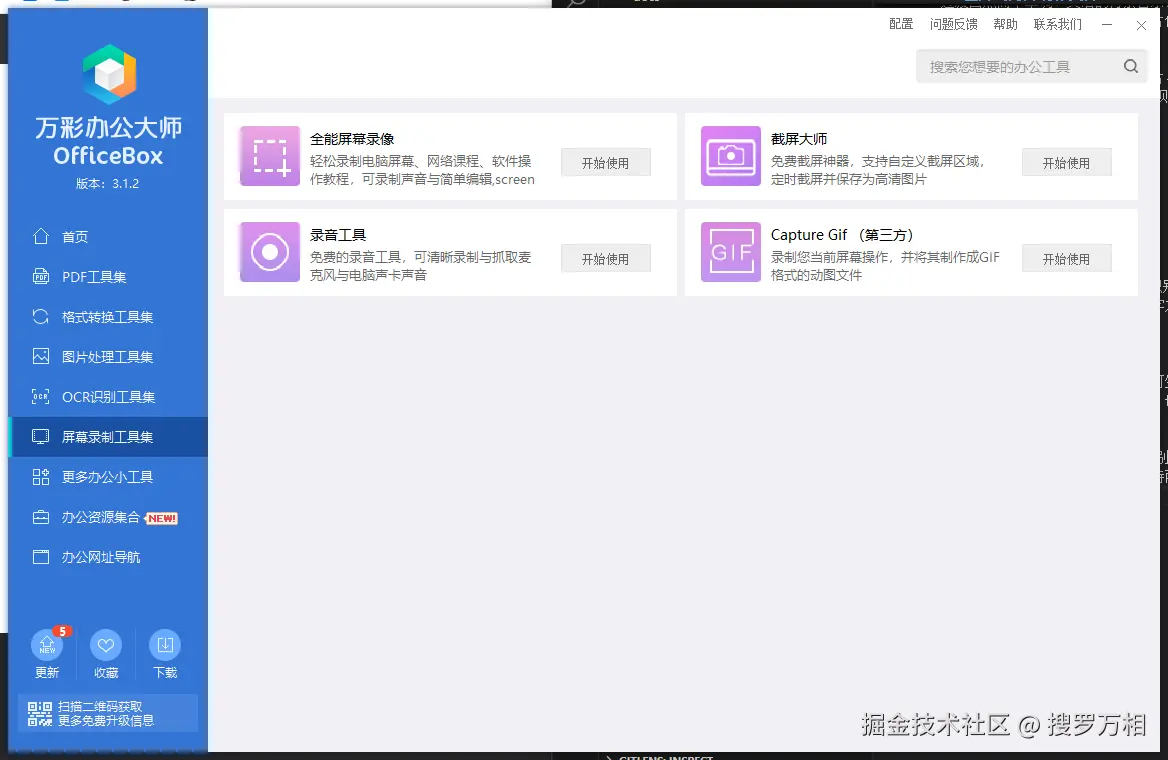Click the Capture Gif purple GIF icon
The height and width of the screenshot is (760, 1168).
pos(731,252)
